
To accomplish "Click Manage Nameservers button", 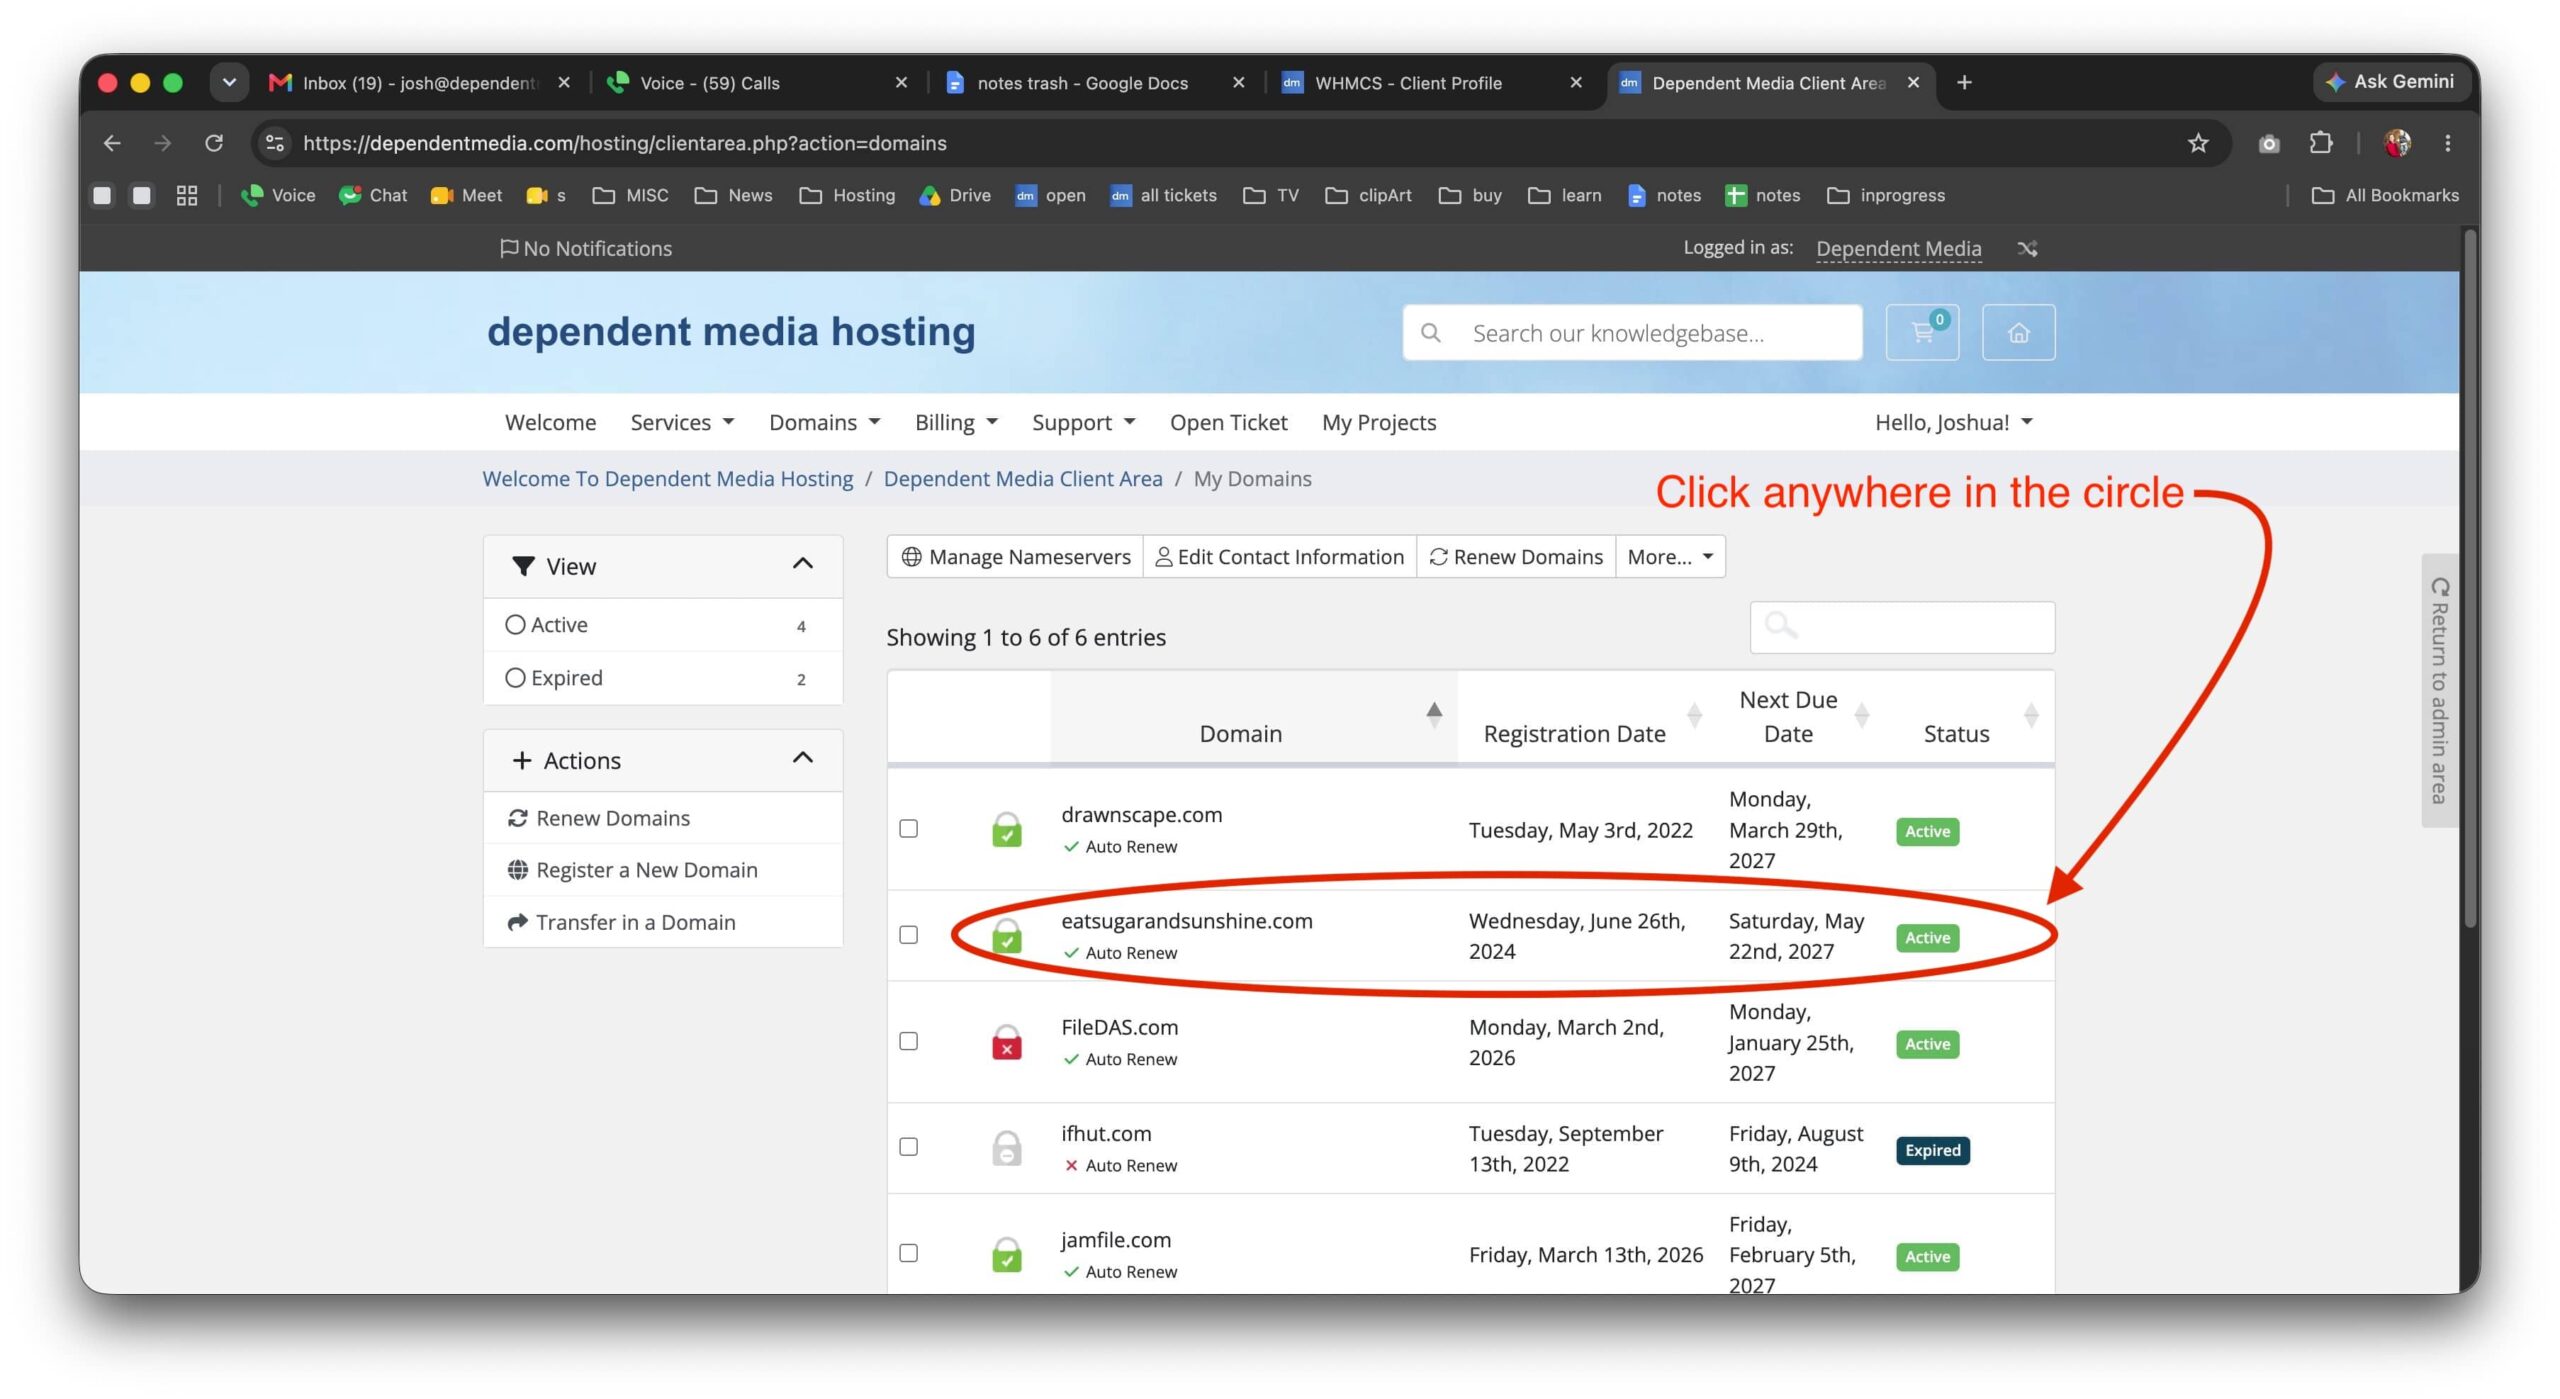I will coord(1015,557).
